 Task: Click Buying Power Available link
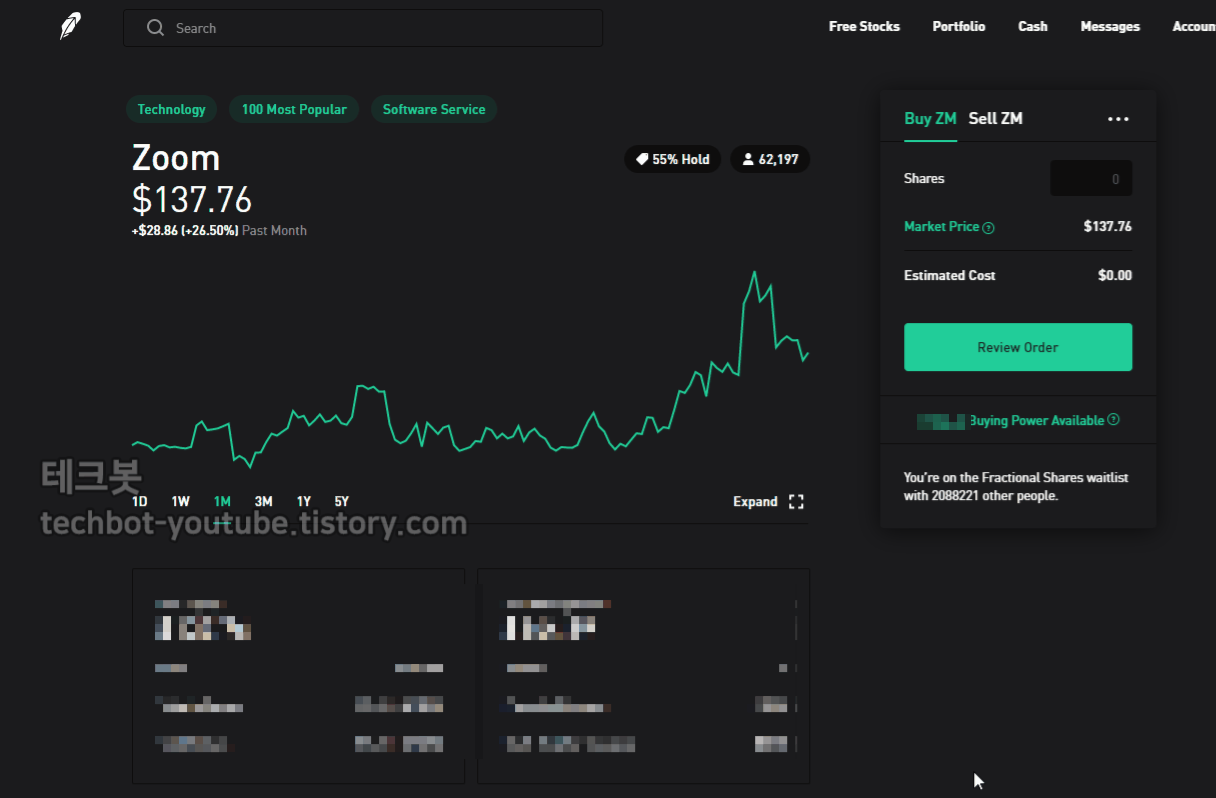pos(1036,421)
